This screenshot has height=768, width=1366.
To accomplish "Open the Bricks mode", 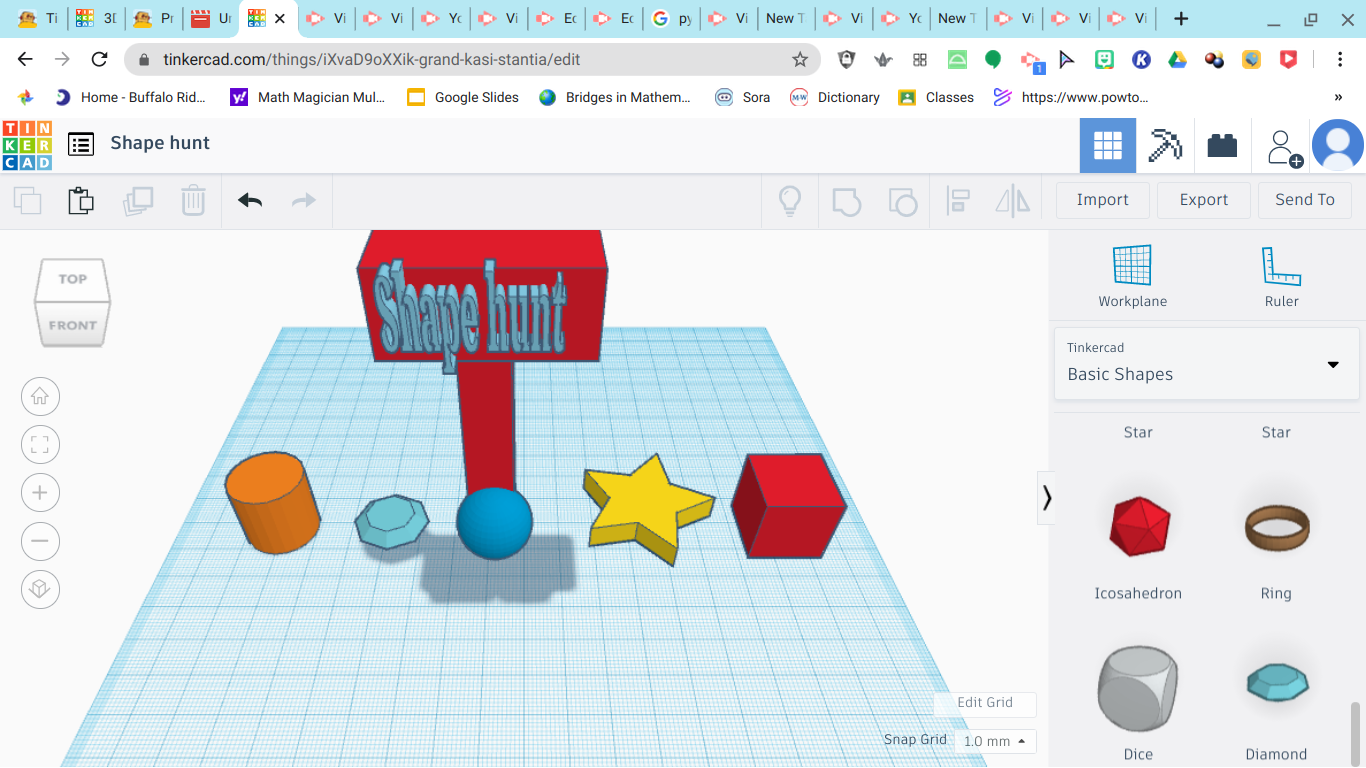I will coord(1222,146).
